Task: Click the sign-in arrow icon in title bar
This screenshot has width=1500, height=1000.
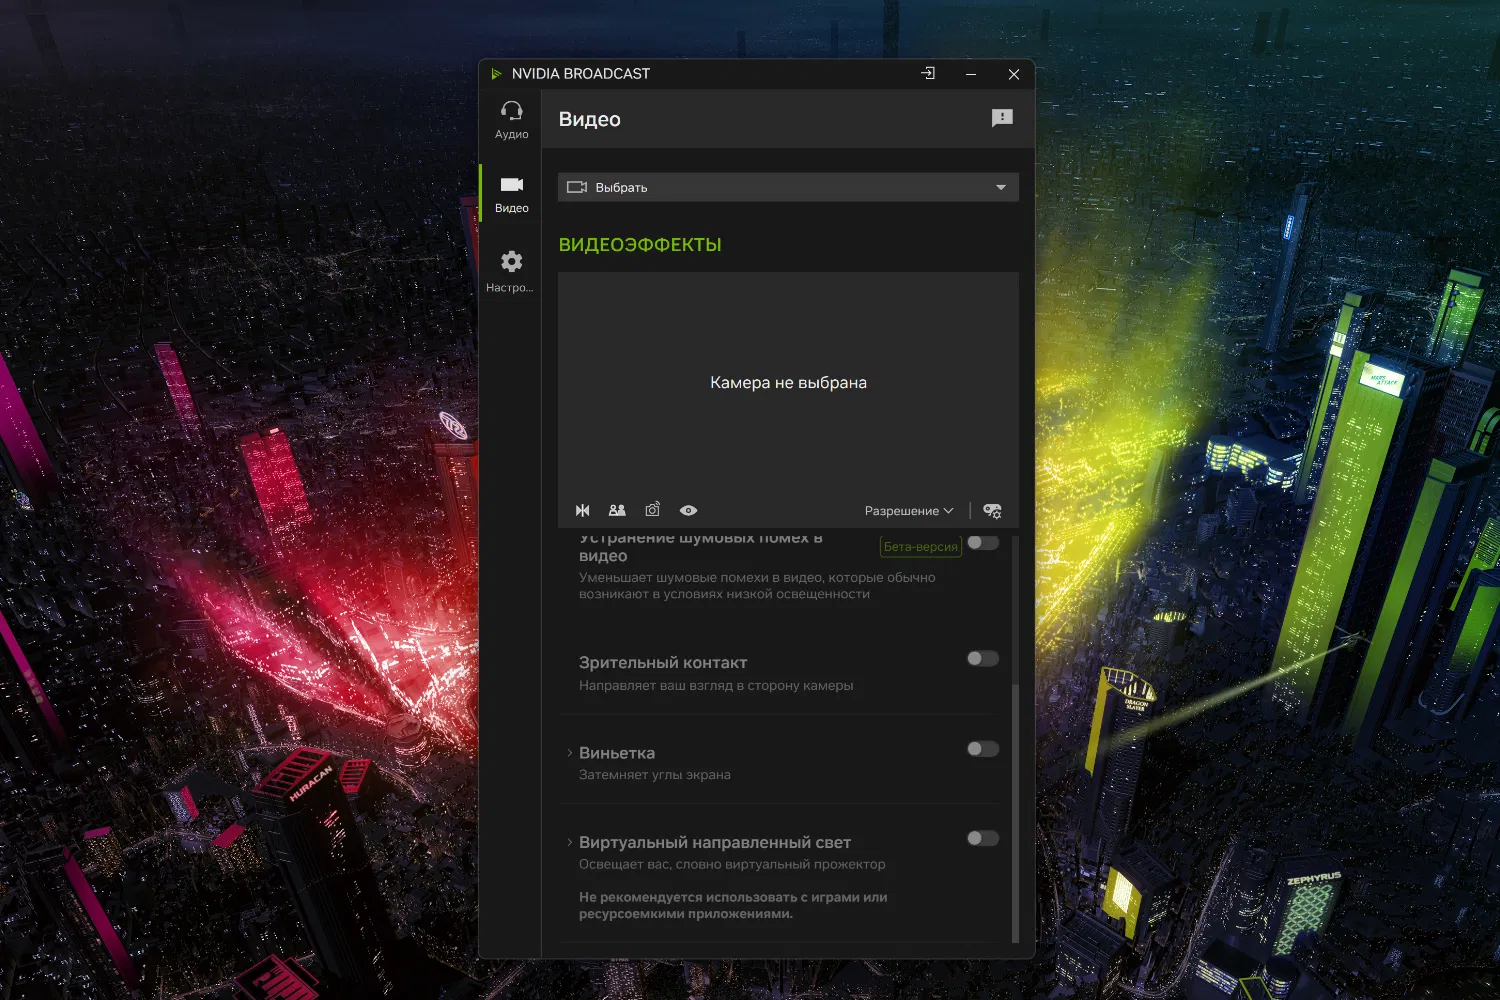Action: [928, 73]
